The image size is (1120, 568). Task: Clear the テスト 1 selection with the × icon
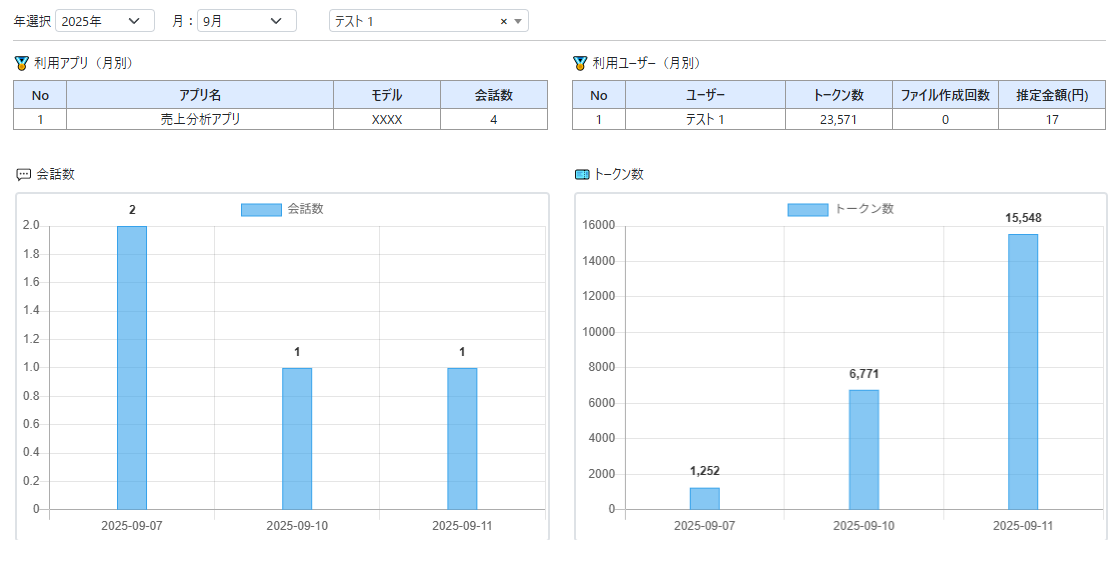point(504,21)
